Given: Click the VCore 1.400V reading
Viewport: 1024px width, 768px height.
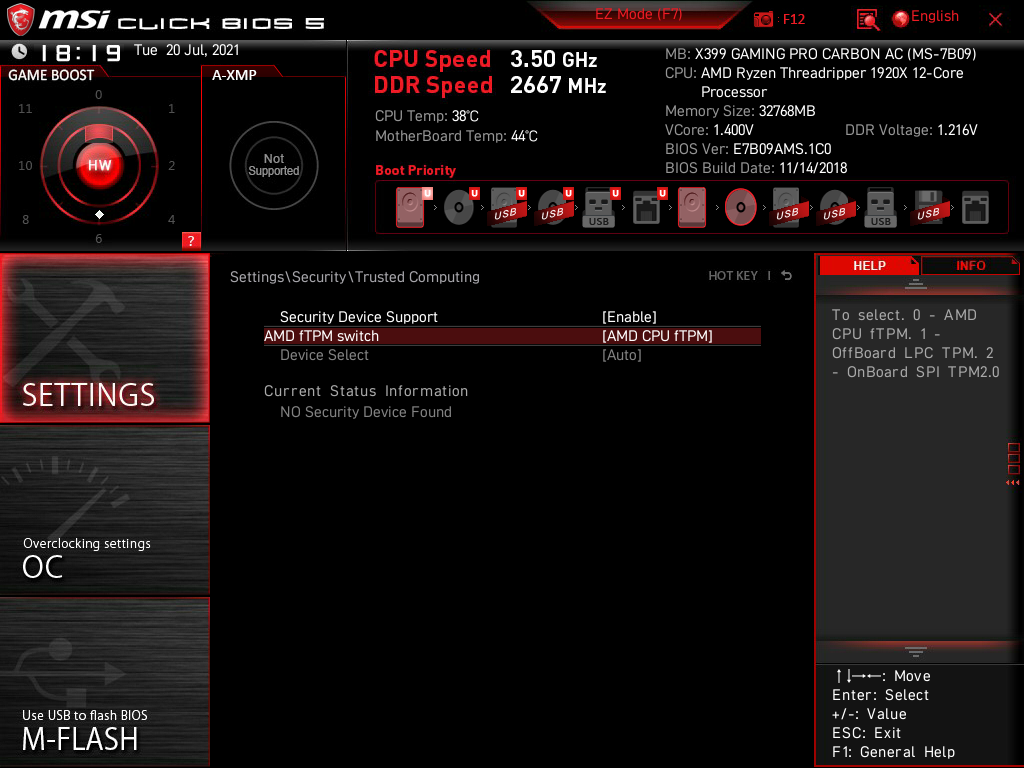Looking at the screenshot, I should pyautogui.click(x=709, y=130).
